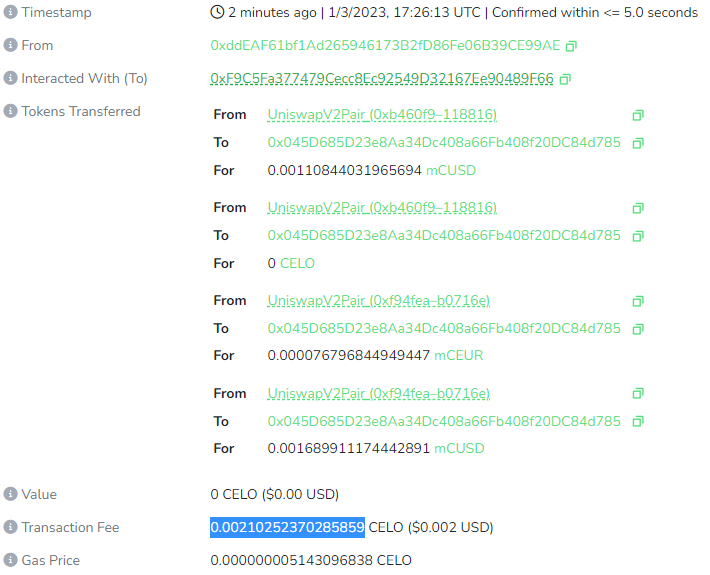This screenshot has width=710, height=575.
Task: Copy UniswapV2Pair address above the mCEUR transfer
Action: click(638, 301)
